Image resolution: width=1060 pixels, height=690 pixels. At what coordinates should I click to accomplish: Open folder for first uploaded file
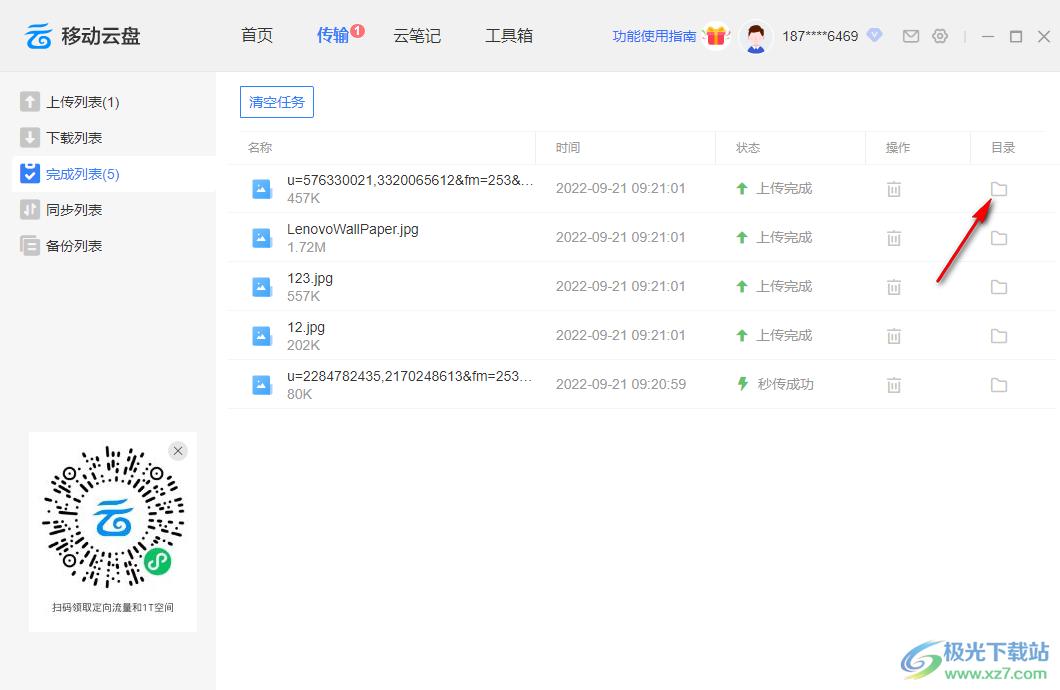[x=998, y=189]
